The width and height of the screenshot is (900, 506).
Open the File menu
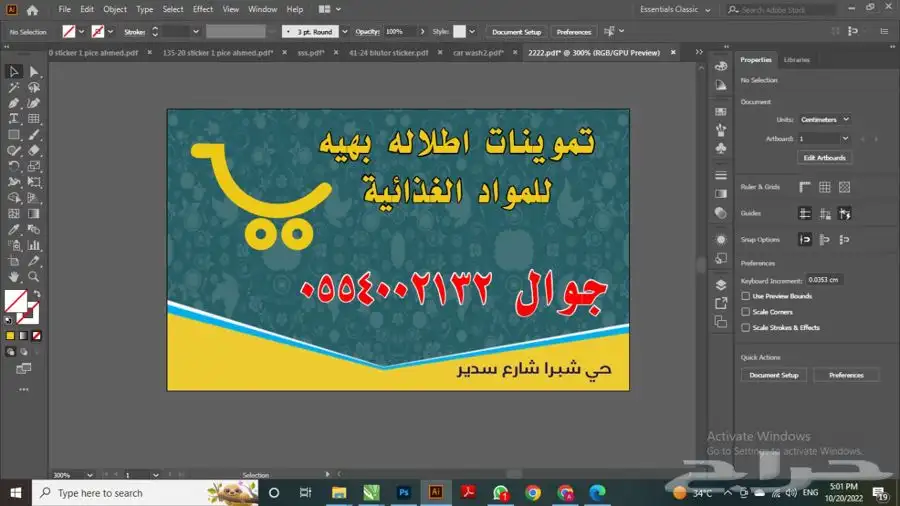(64, 10)
